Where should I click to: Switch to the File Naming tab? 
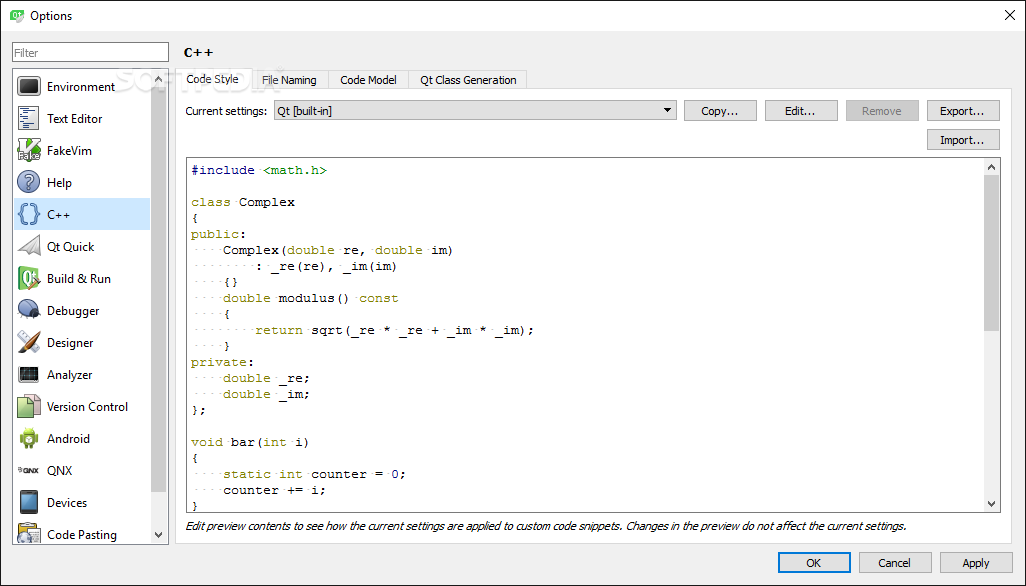(289, 80)
